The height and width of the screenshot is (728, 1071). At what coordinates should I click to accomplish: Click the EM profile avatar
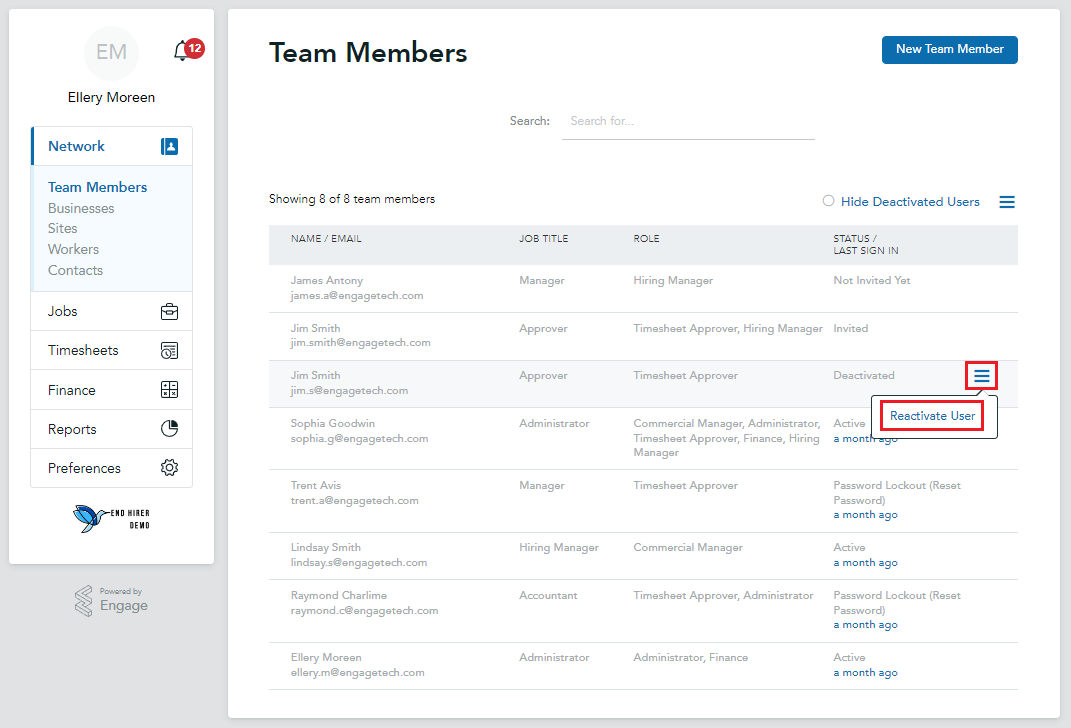pos(111,53)
